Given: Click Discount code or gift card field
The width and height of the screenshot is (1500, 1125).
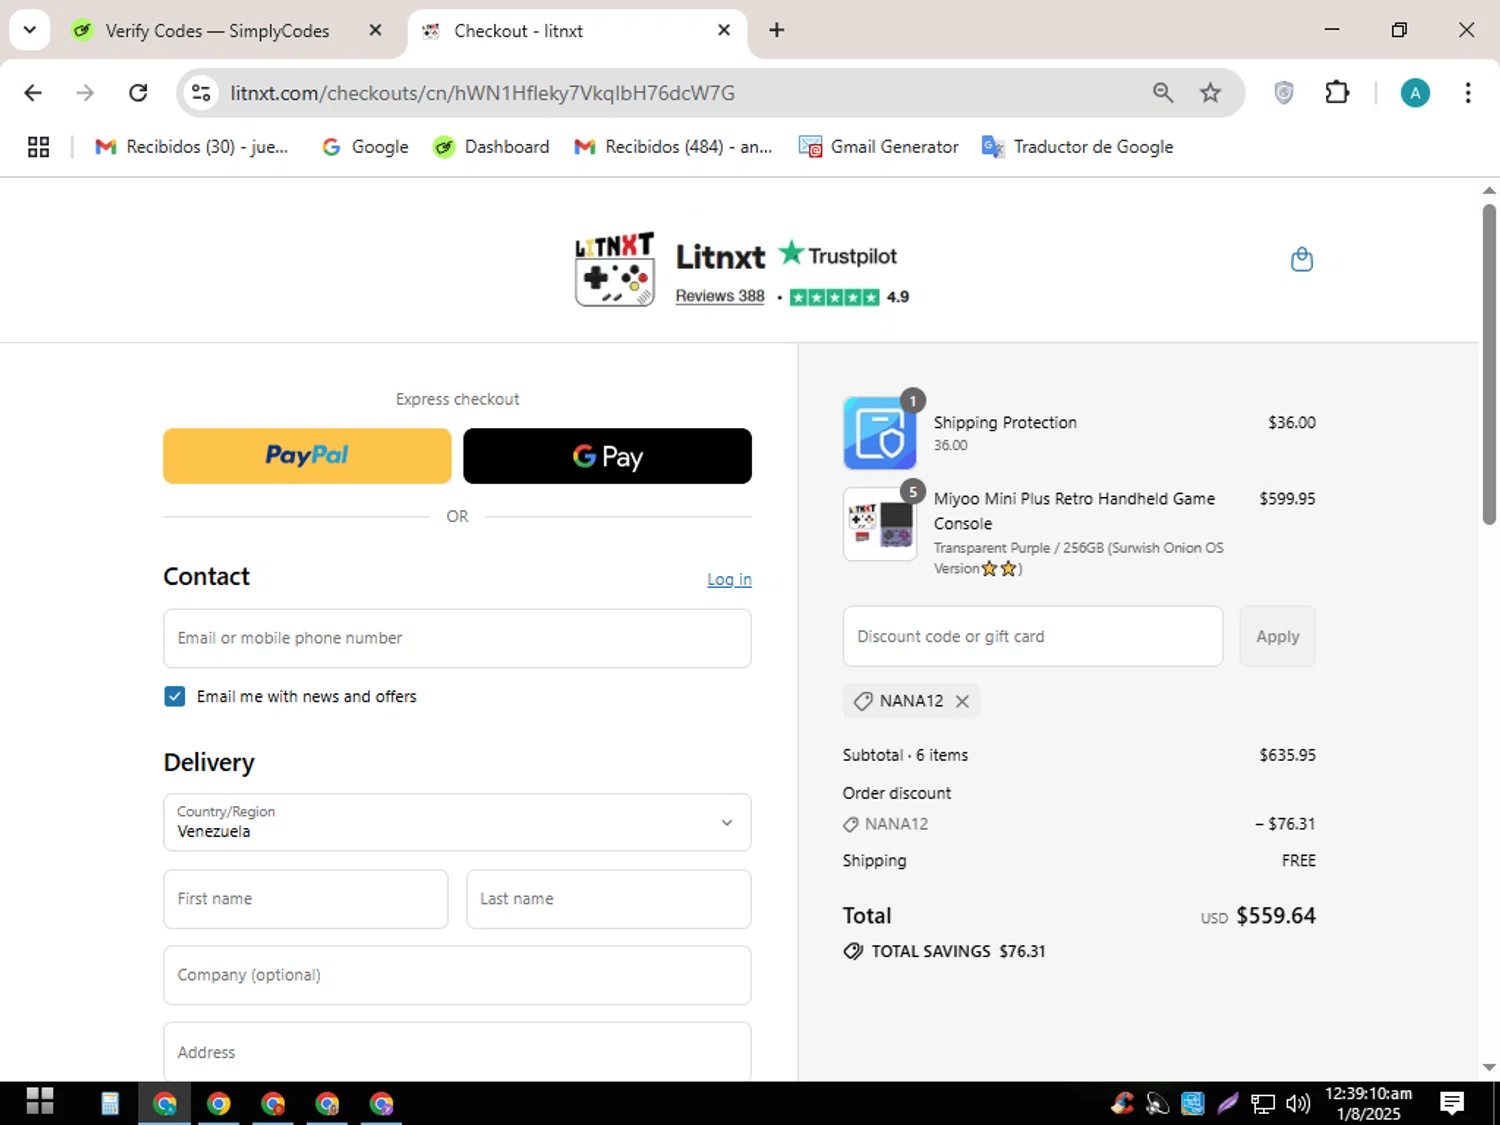Looking at the screenshot, I should [x=1033, y=636].
